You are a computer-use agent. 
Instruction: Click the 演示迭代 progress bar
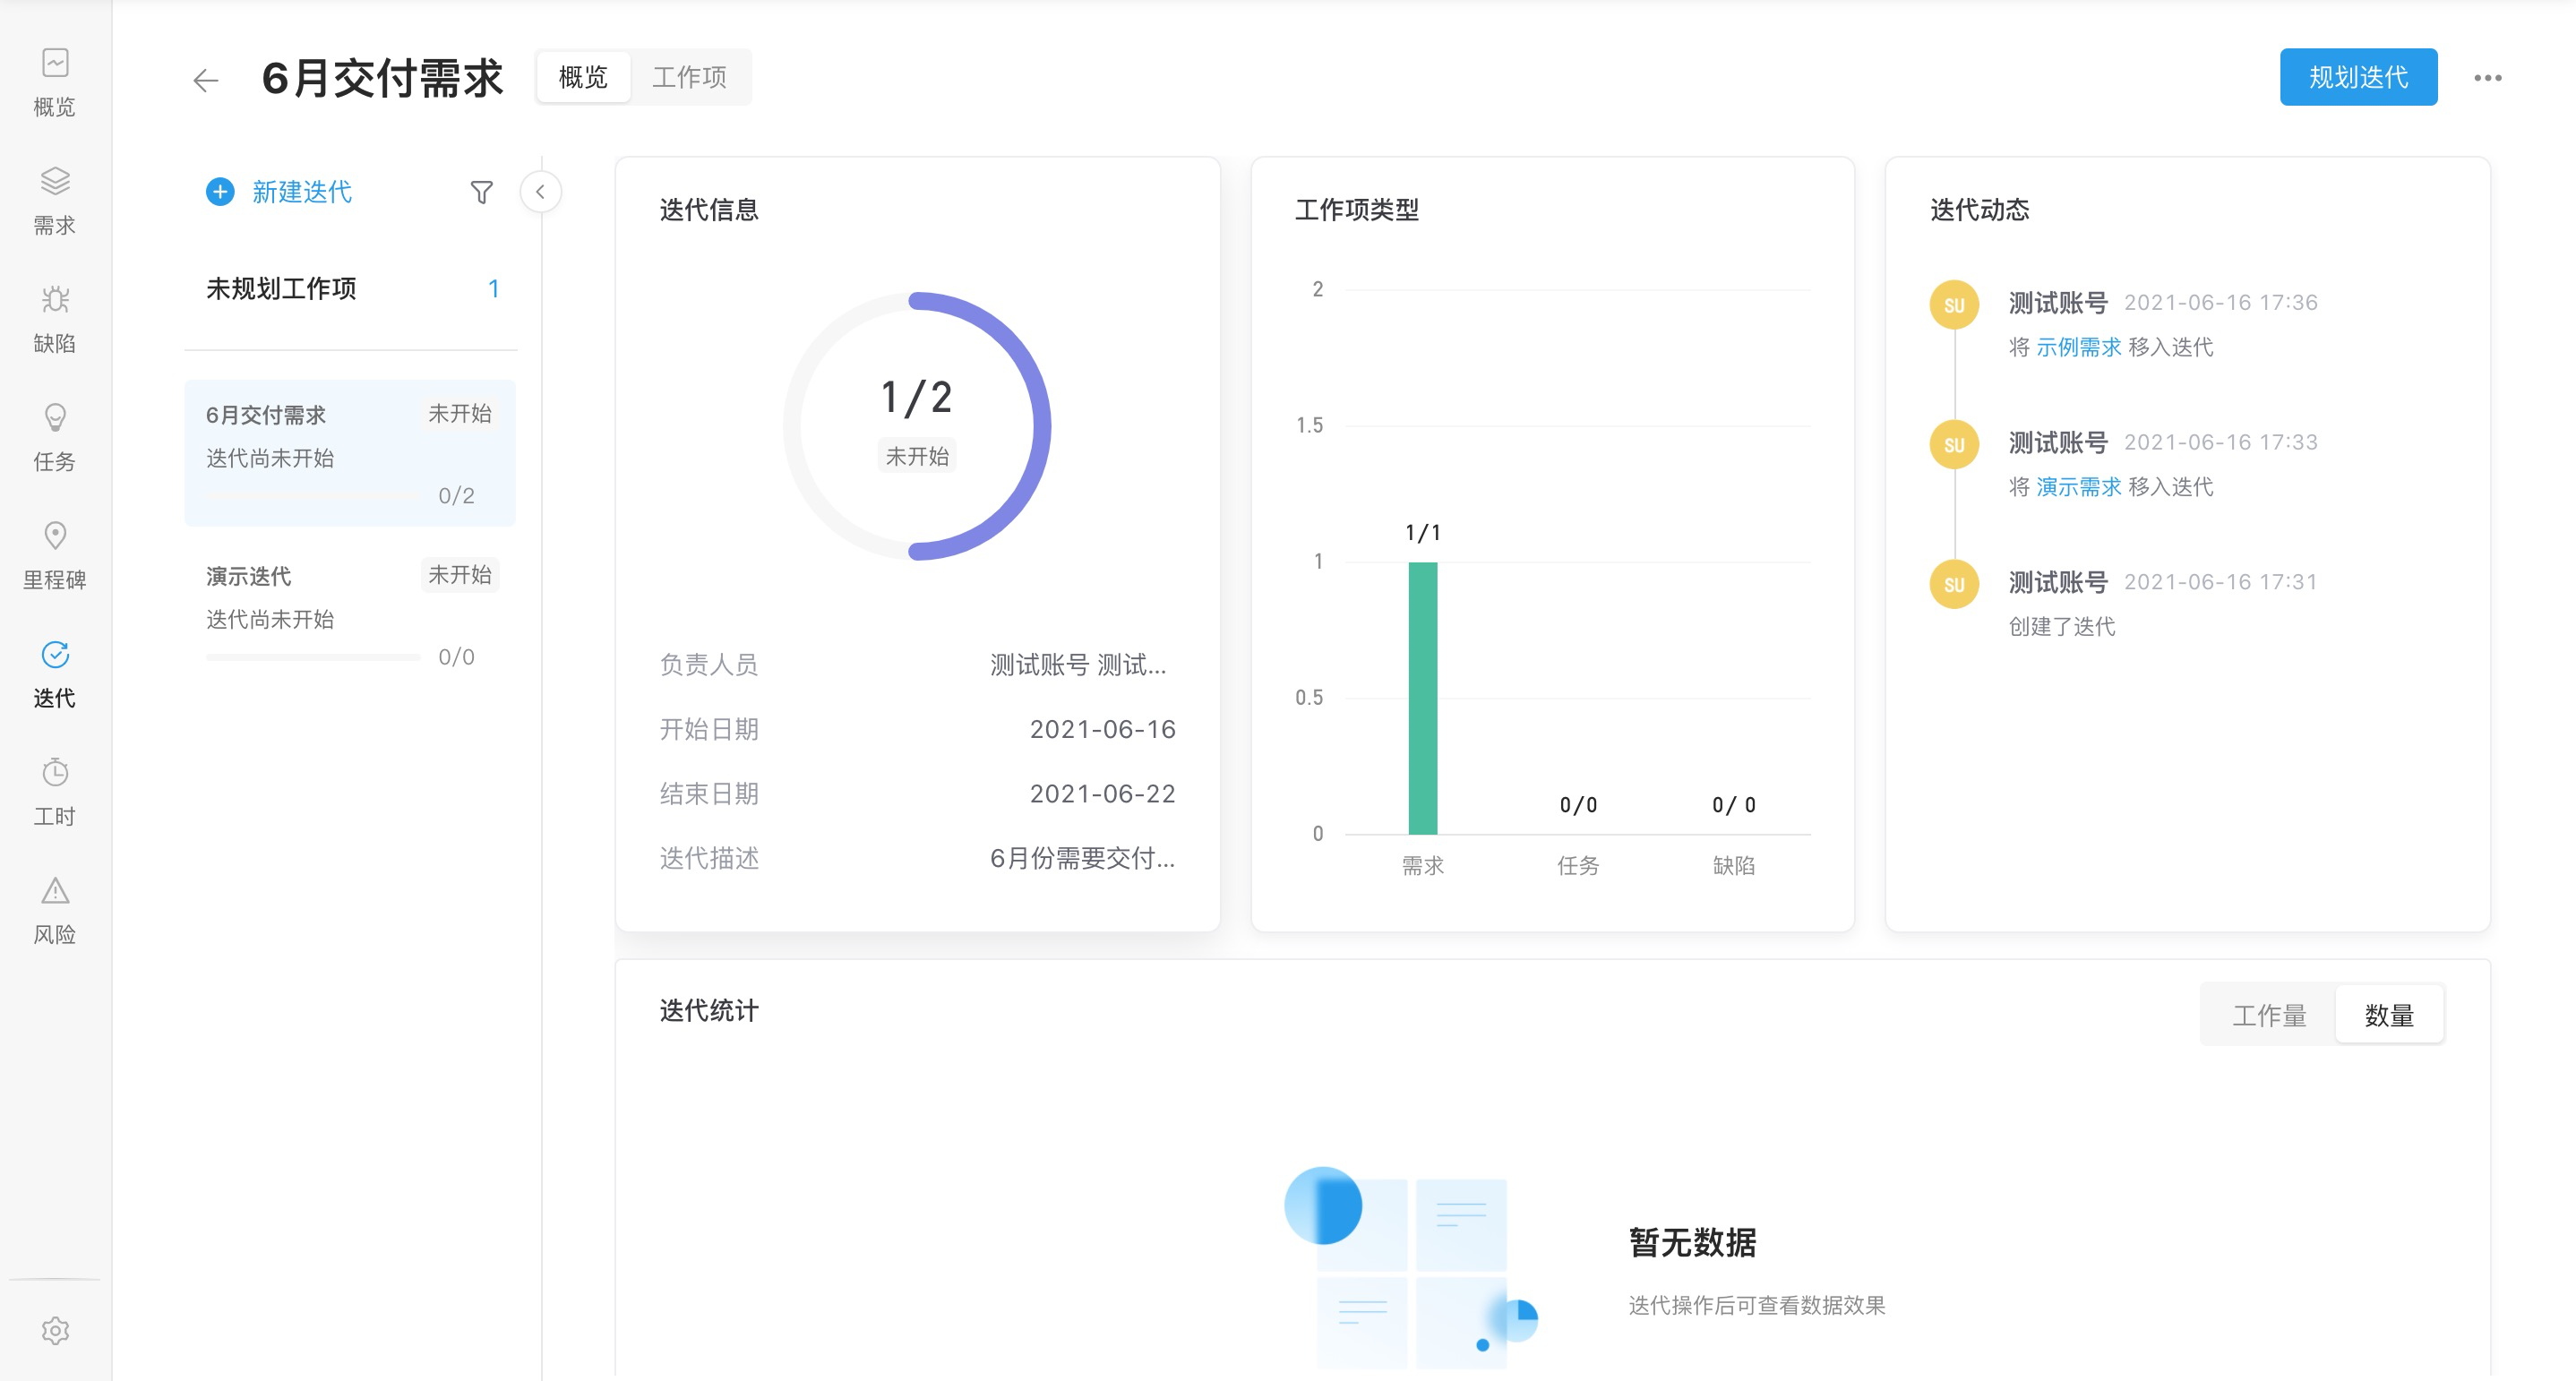coord(313,657)
